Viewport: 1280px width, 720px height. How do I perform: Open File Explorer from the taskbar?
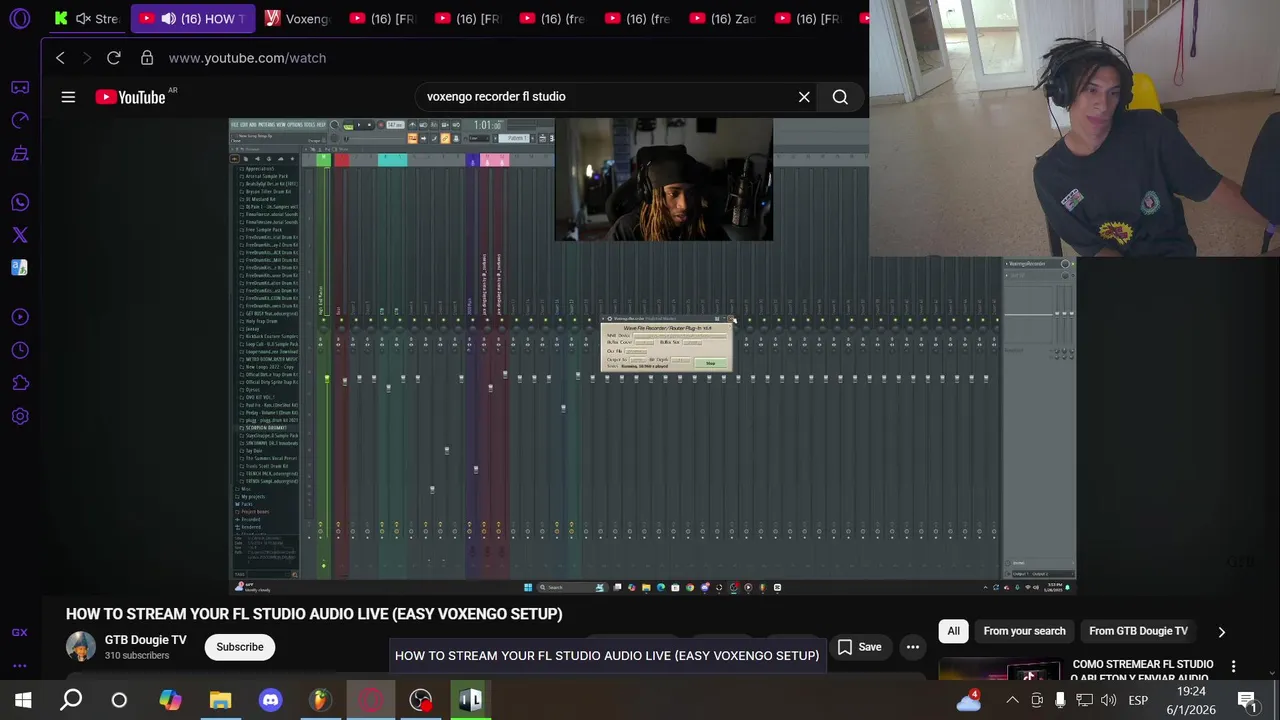point(220,700)
